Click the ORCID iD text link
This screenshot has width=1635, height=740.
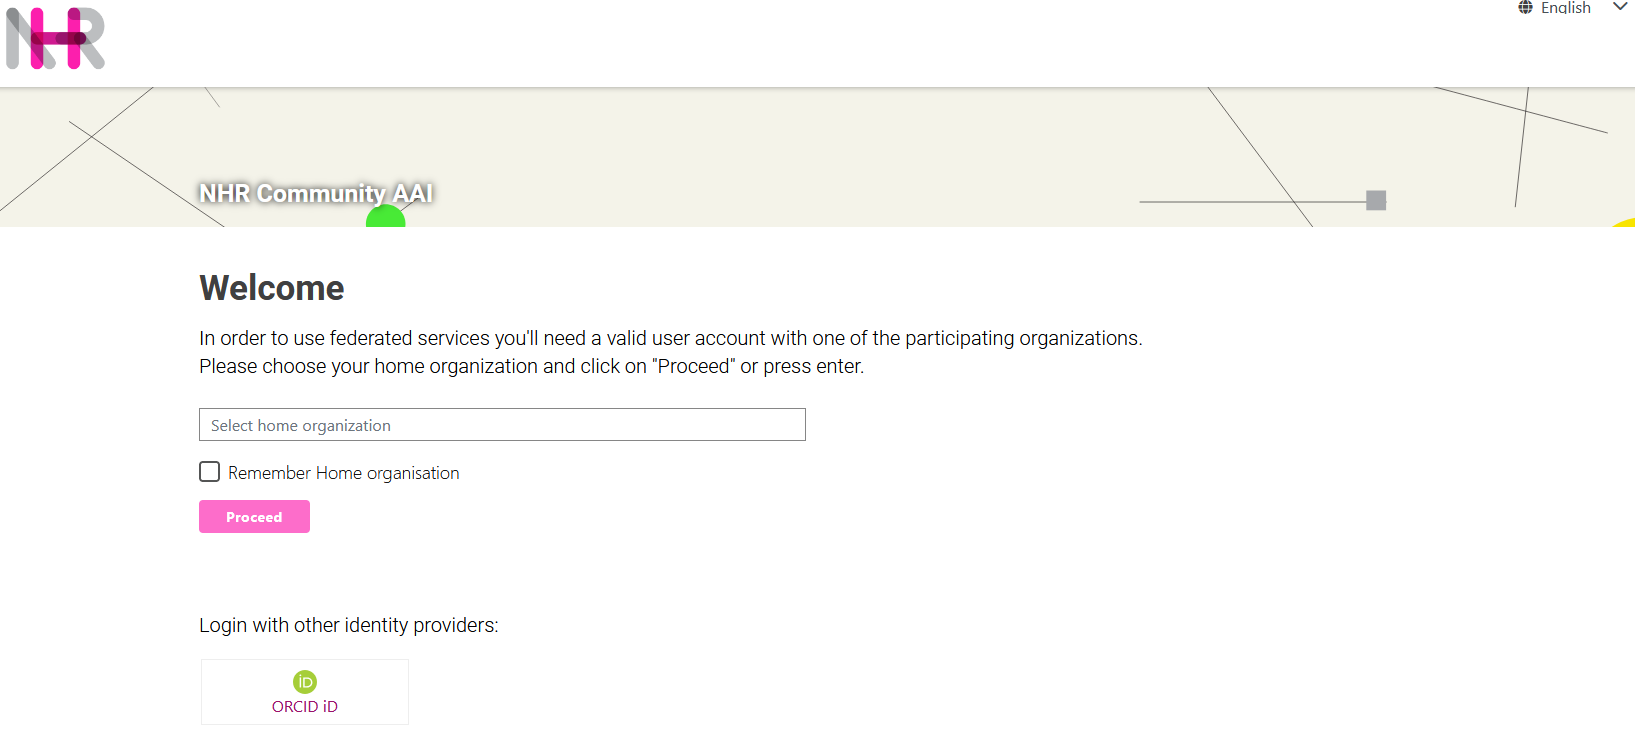point(305,707)
